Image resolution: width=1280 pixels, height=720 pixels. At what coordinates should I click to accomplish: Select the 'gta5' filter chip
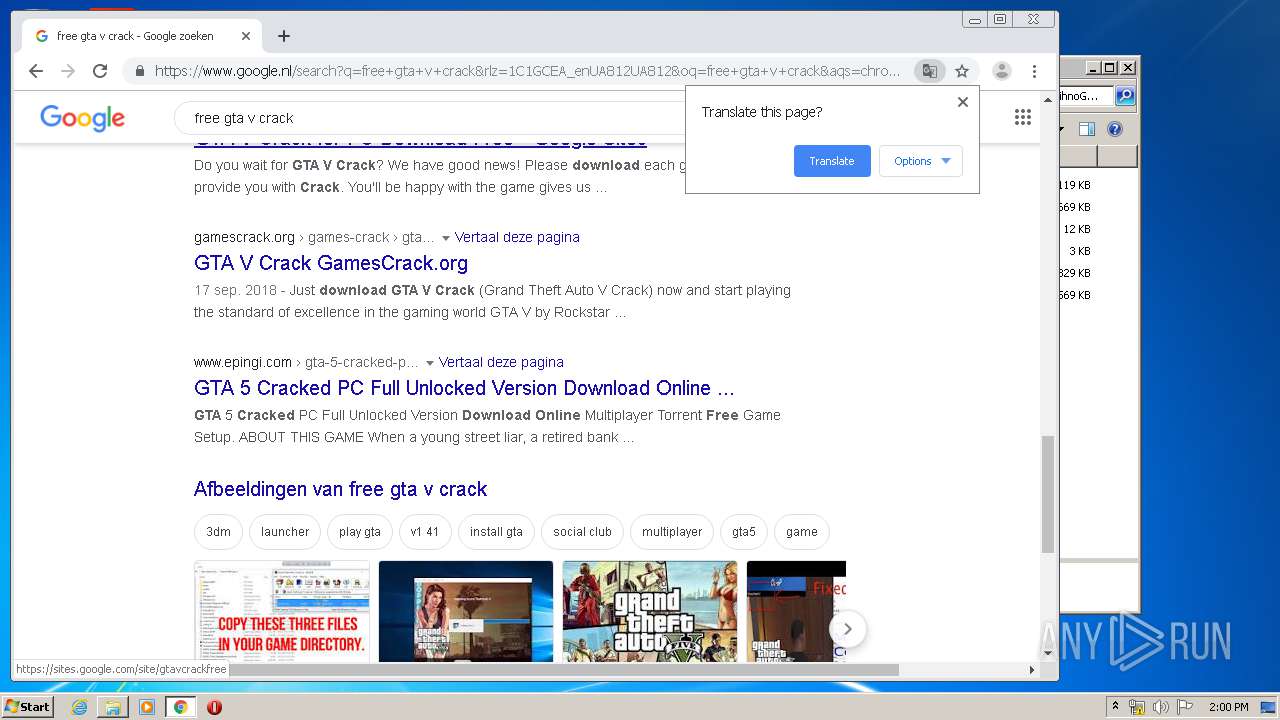click(744, 532)
